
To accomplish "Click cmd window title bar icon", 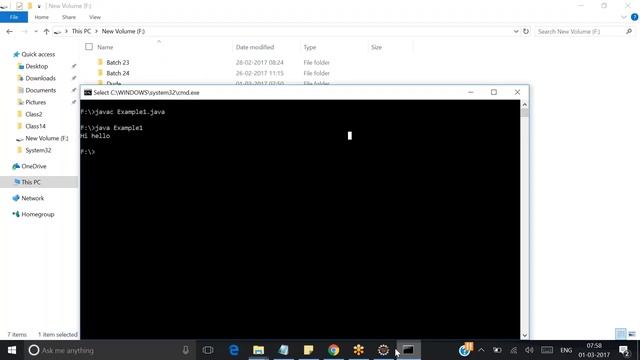I will (x=88, y=93).
